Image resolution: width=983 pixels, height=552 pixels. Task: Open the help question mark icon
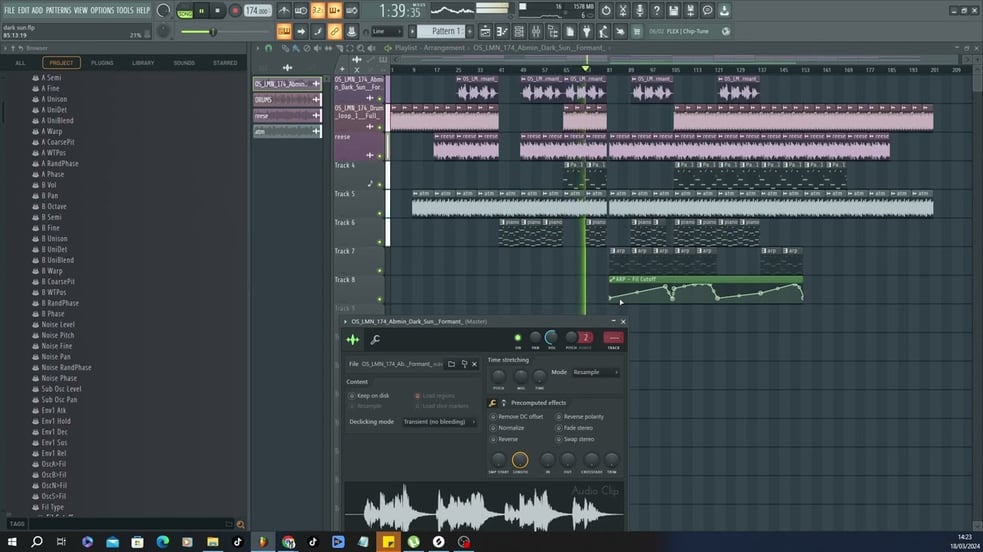coord(656,11)
